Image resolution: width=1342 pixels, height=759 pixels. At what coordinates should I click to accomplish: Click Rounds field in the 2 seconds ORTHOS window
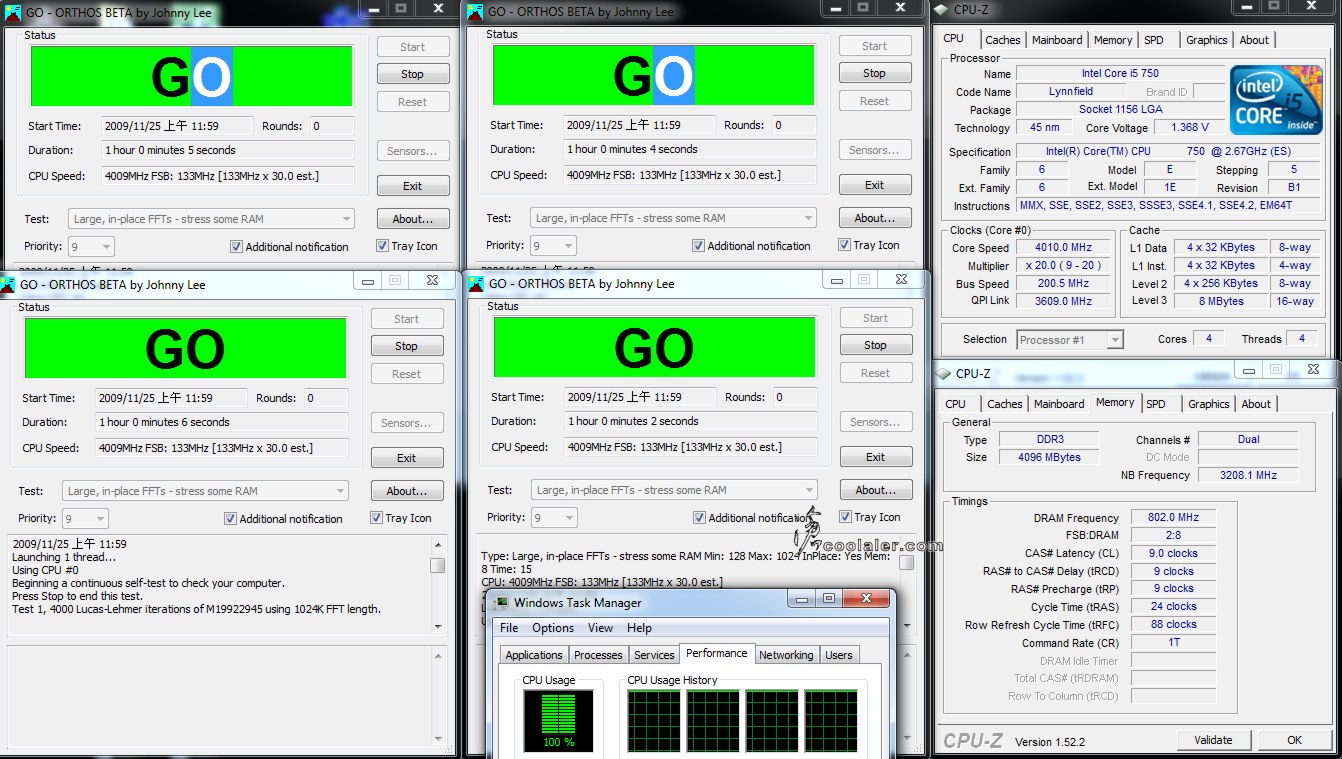795,397
